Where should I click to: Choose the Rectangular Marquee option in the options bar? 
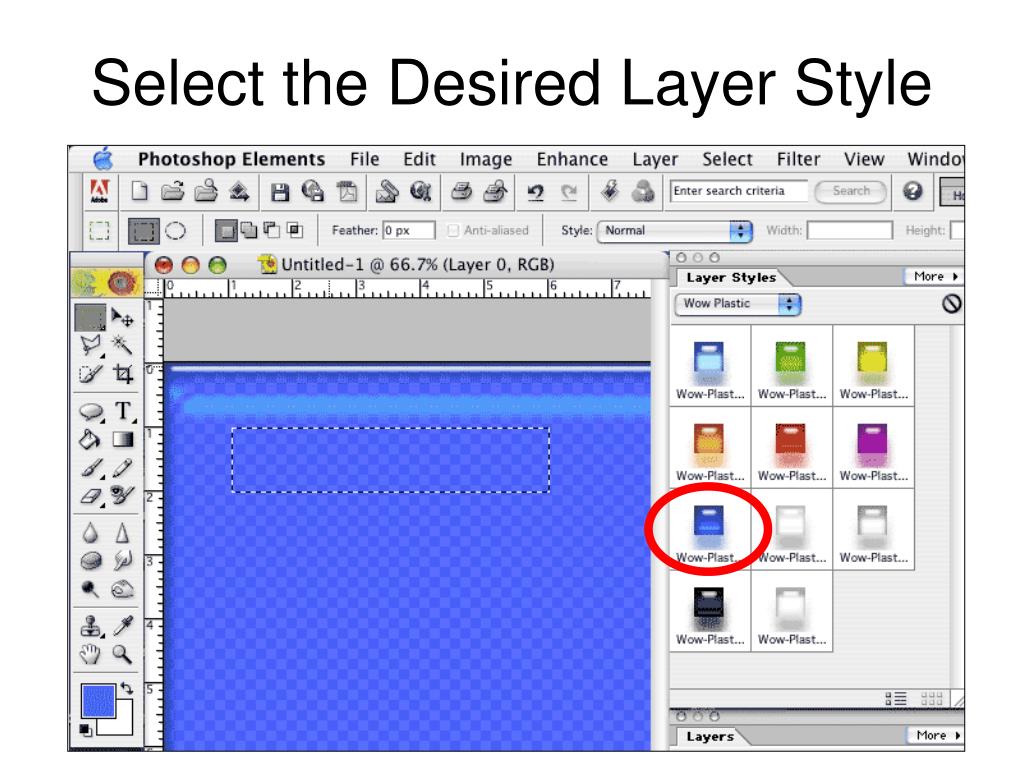tap(143, 231)
